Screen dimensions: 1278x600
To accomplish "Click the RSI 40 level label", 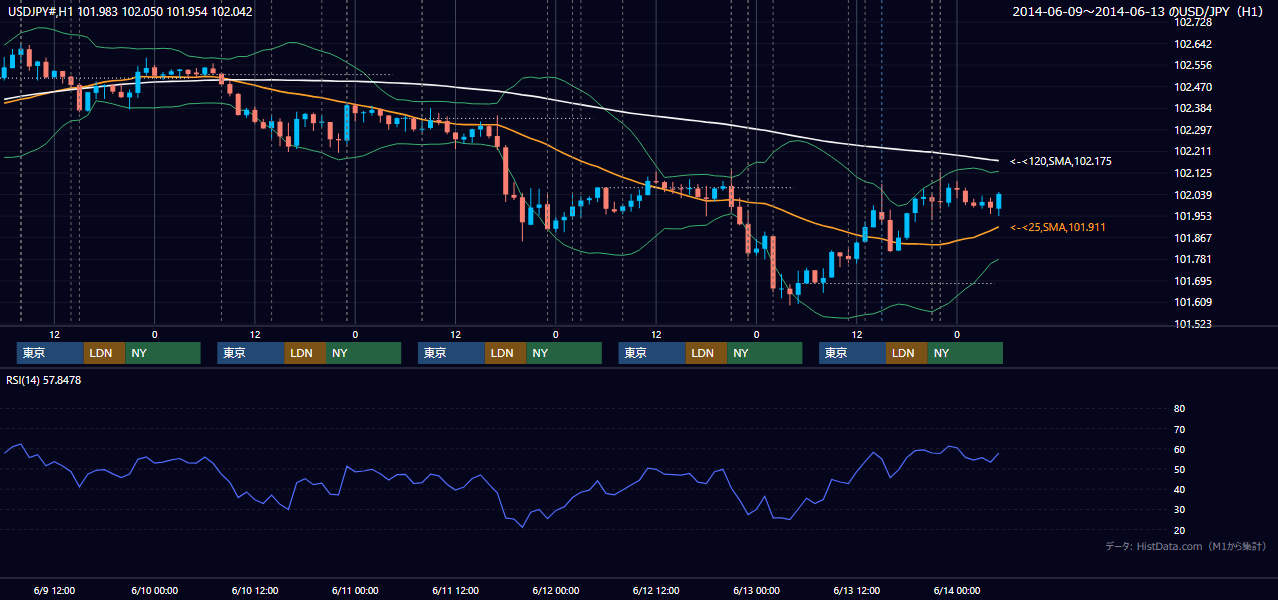I will tap(1179, 489).
